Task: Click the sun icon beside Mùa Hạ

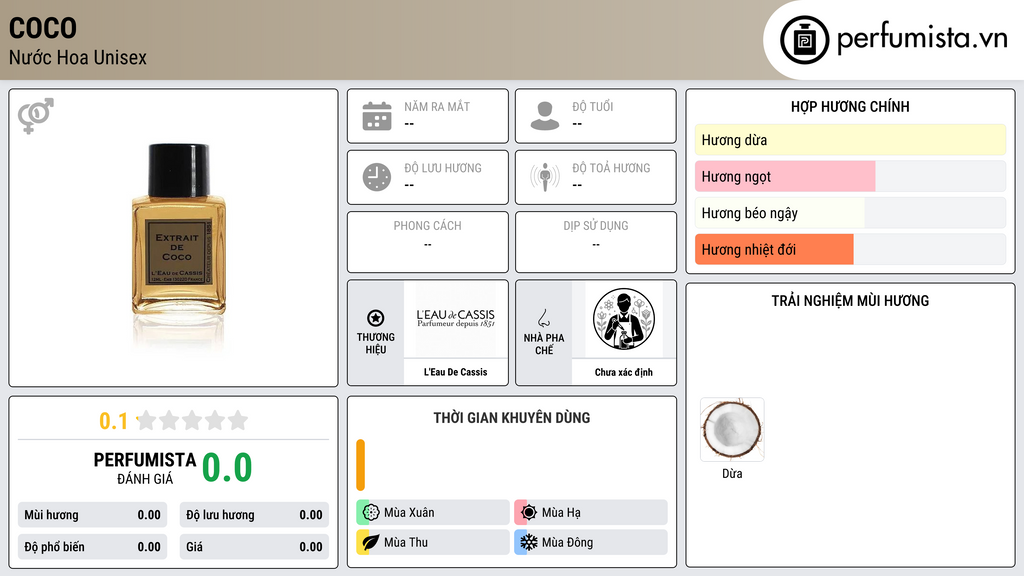Action: tap(529, 513)
